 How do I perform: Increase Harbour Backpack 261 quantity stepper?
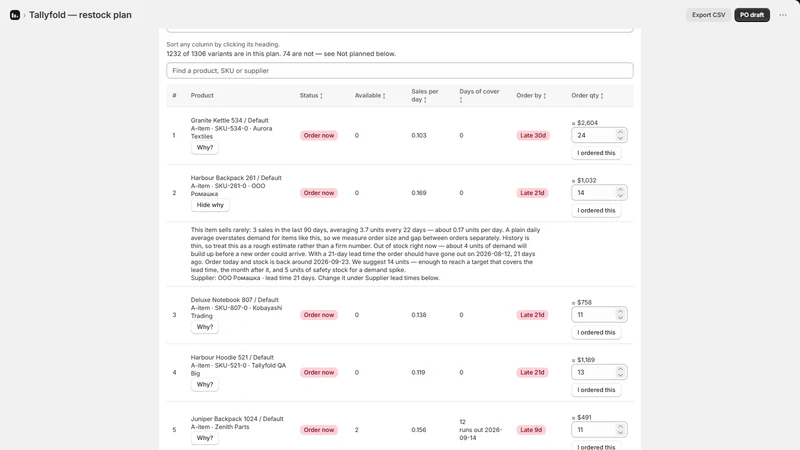pyautogui.click(x=620, y=190)
